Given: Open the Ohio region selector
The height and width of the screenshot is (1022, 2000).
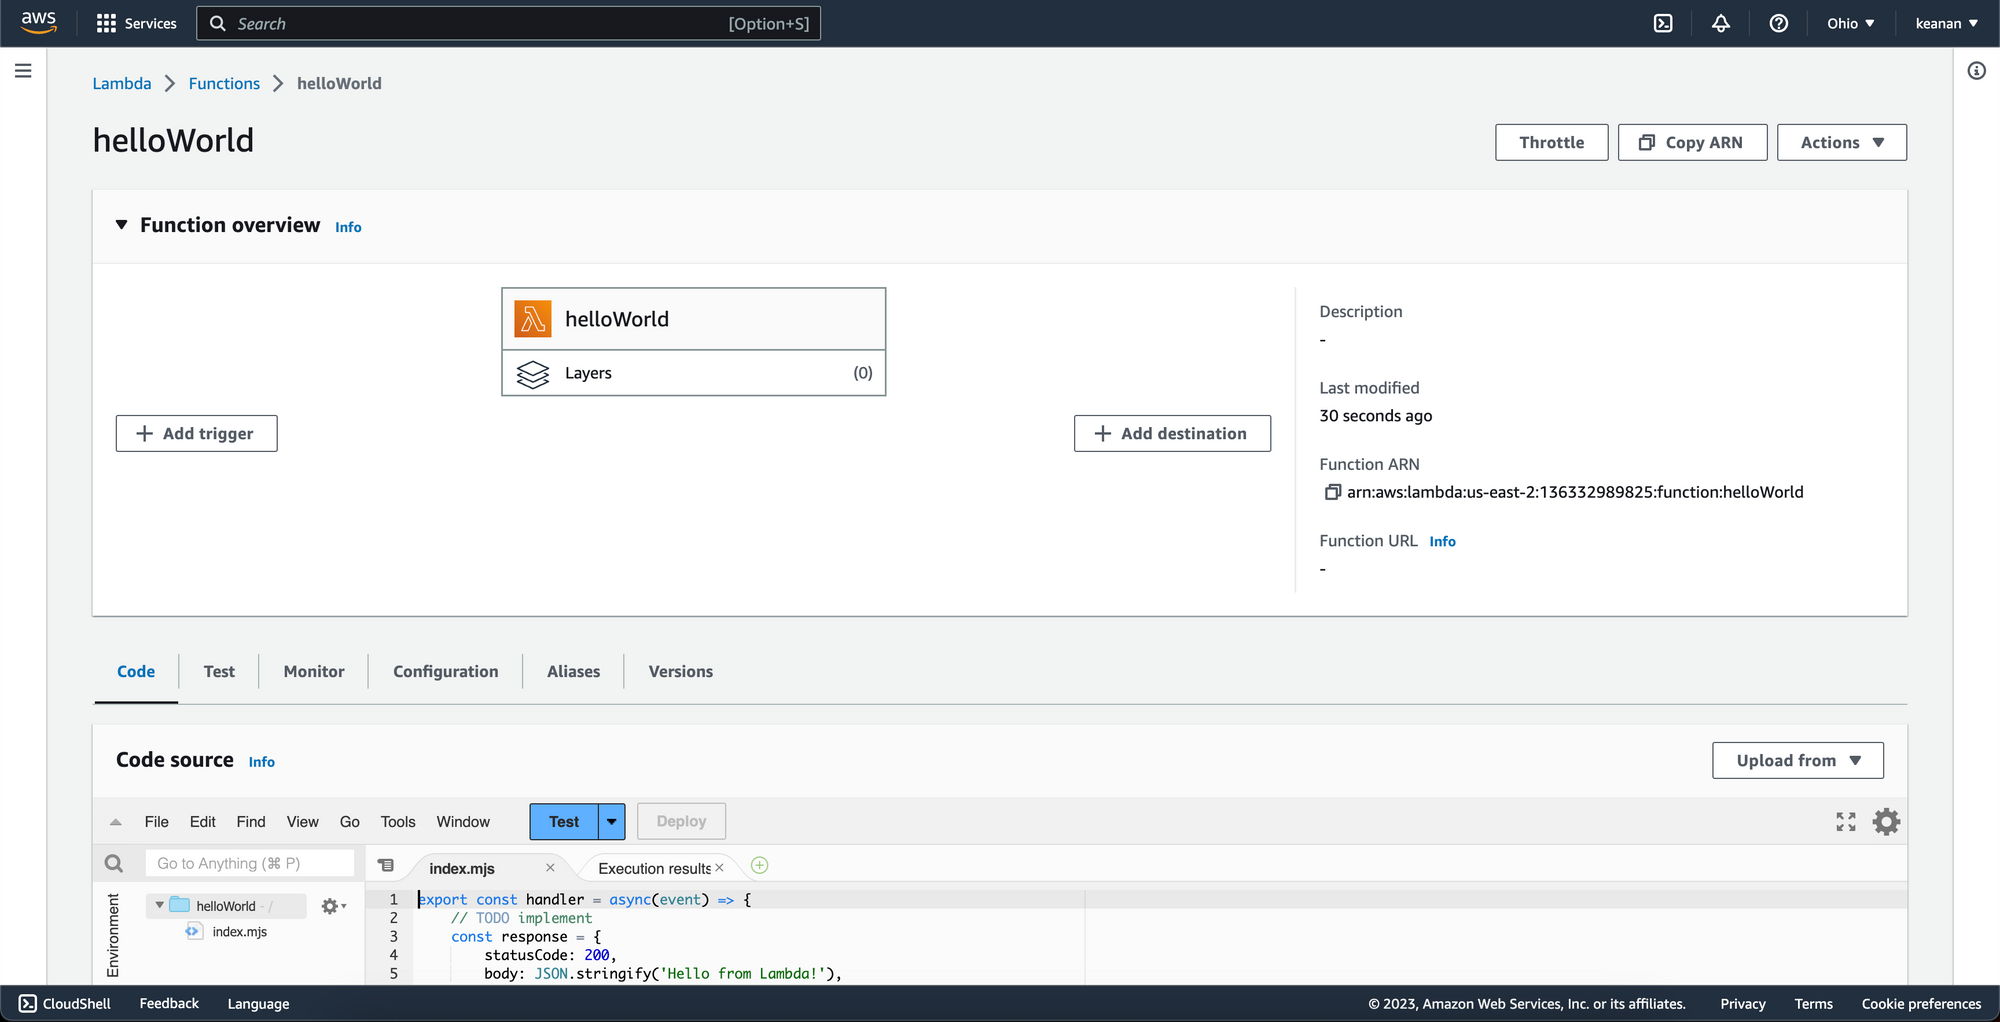Looking at the screenshot, I should click(1851, 23).
